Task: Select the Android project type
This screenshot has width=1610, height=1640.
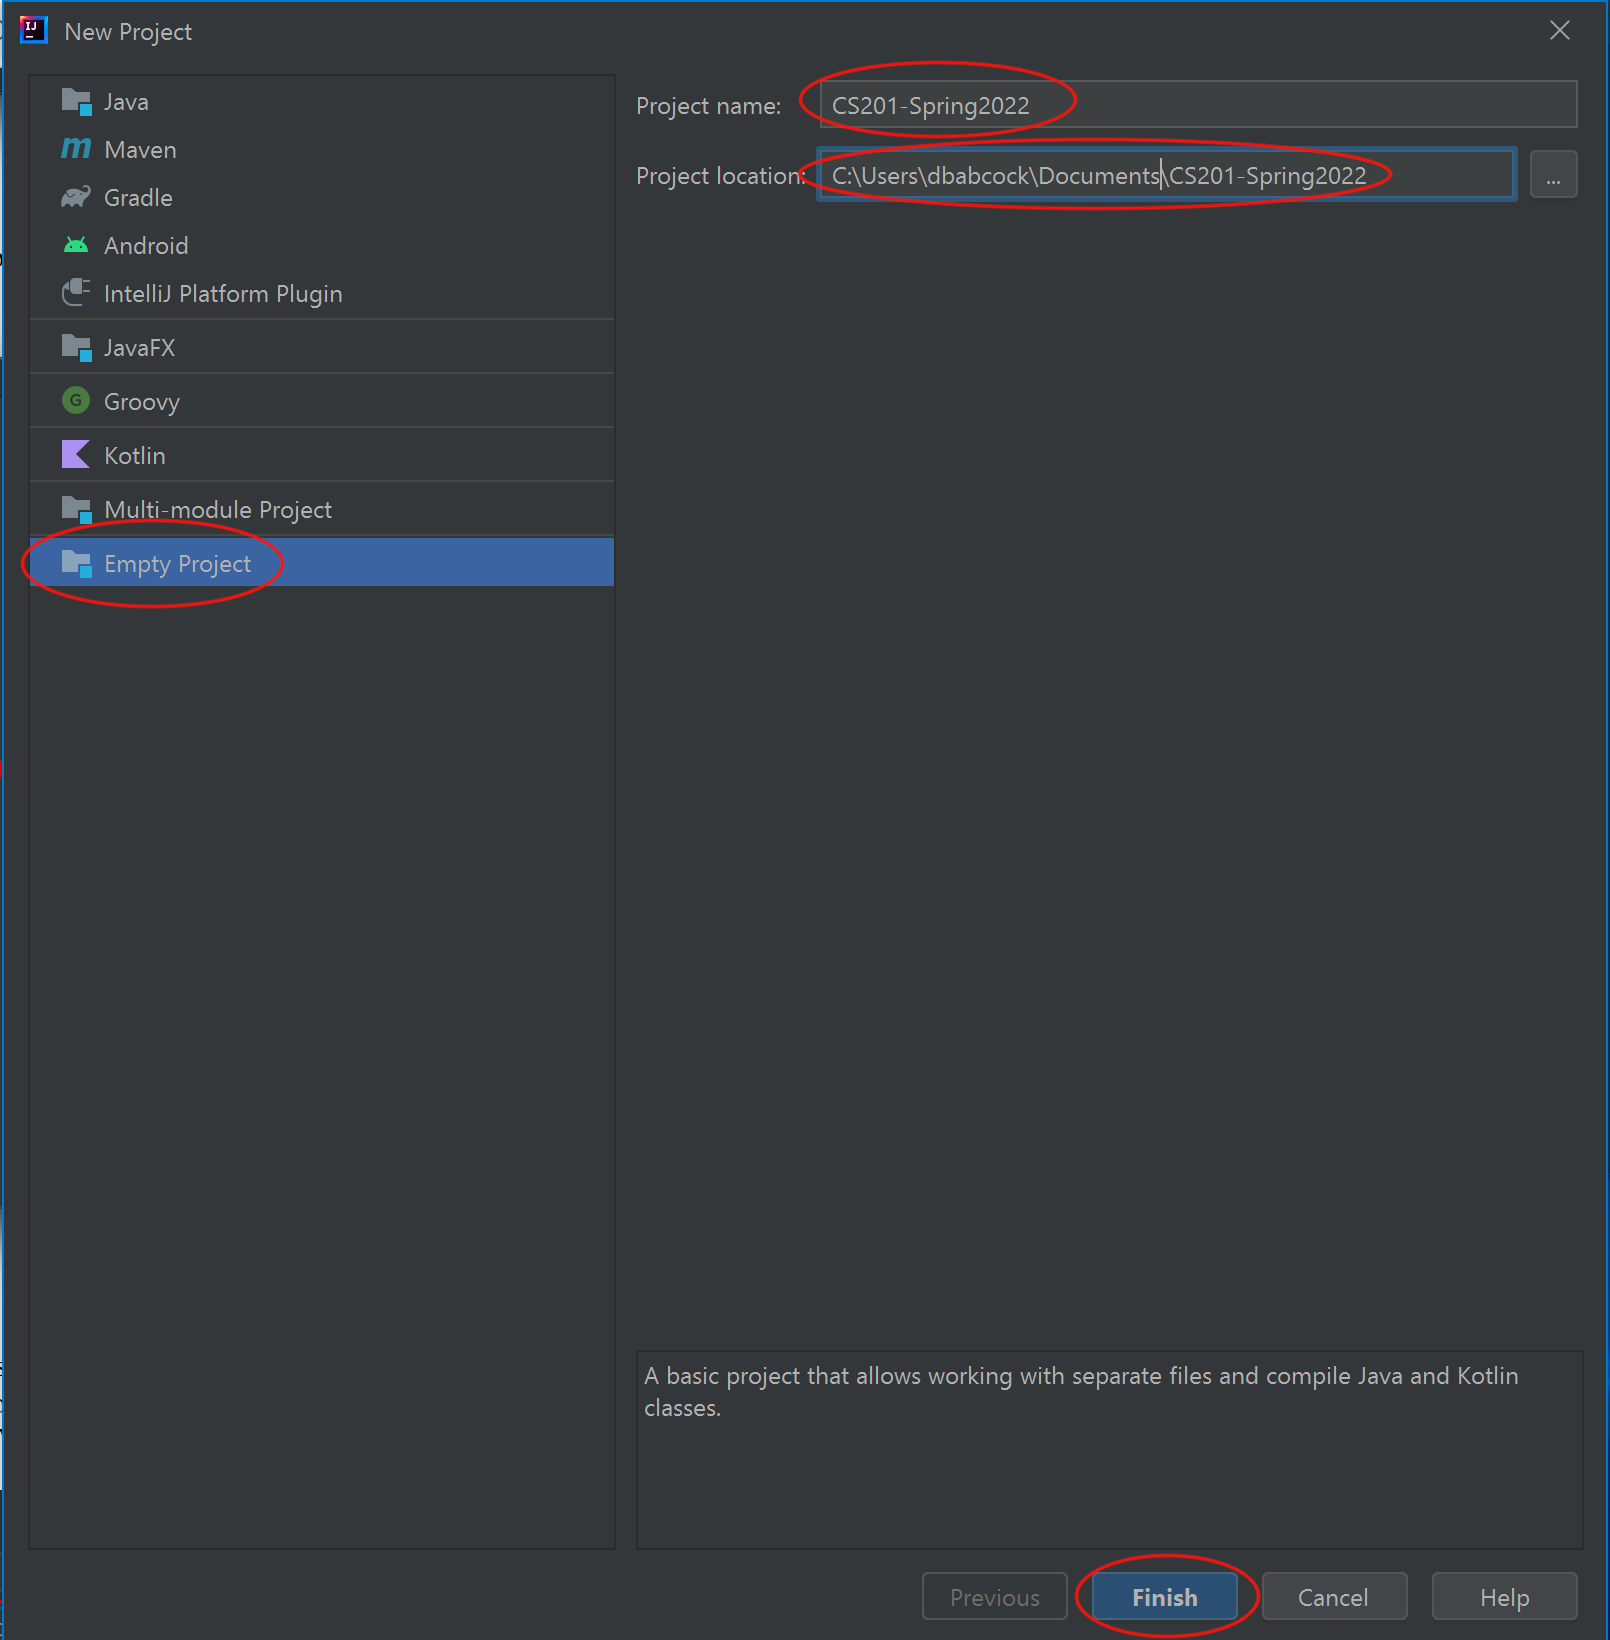Action: tap(146, 245)
